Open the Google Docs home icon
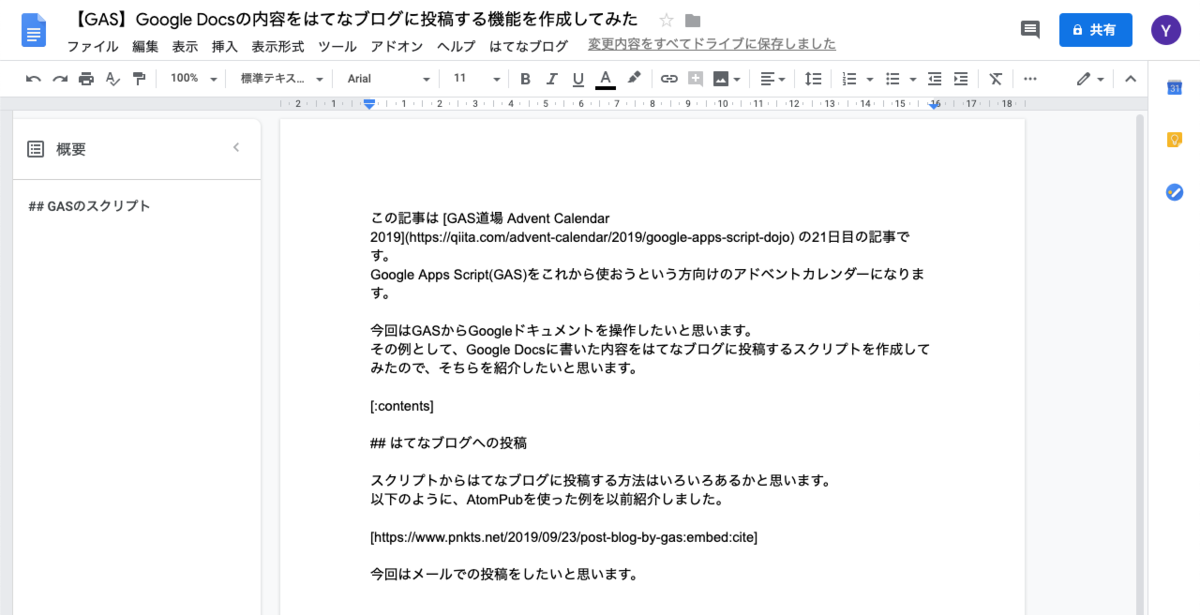1200x615 pixels. point(34,30)
